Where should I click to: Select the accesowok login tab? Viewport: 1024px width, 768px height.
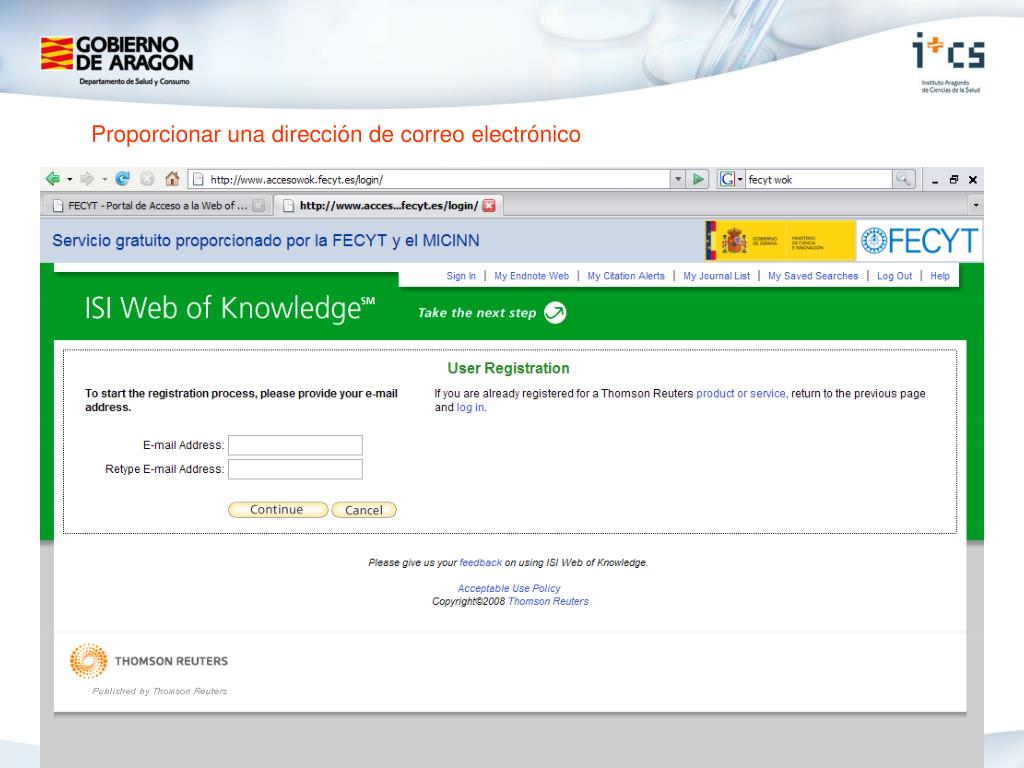388,206
